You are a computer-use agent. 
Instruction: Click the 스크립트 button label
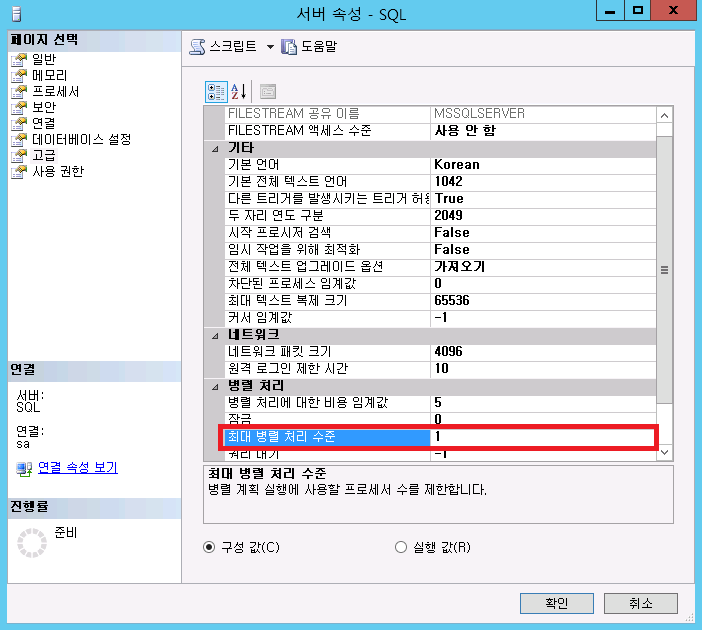point(233,47)
